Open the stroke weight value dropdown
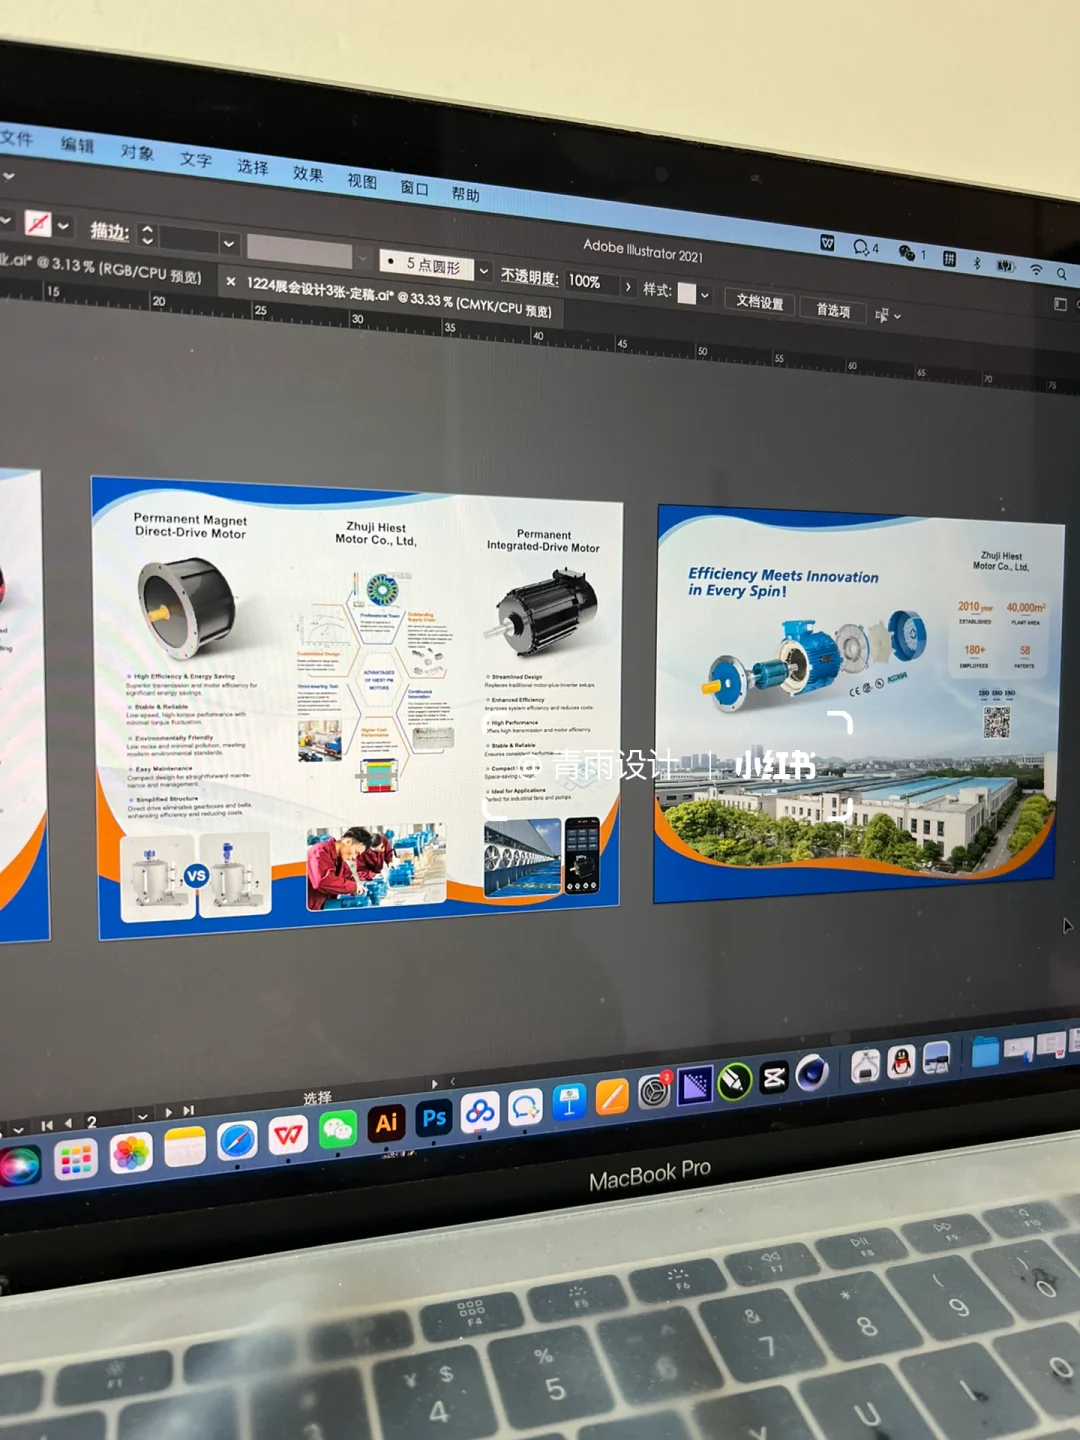 [x=229, y=243]
